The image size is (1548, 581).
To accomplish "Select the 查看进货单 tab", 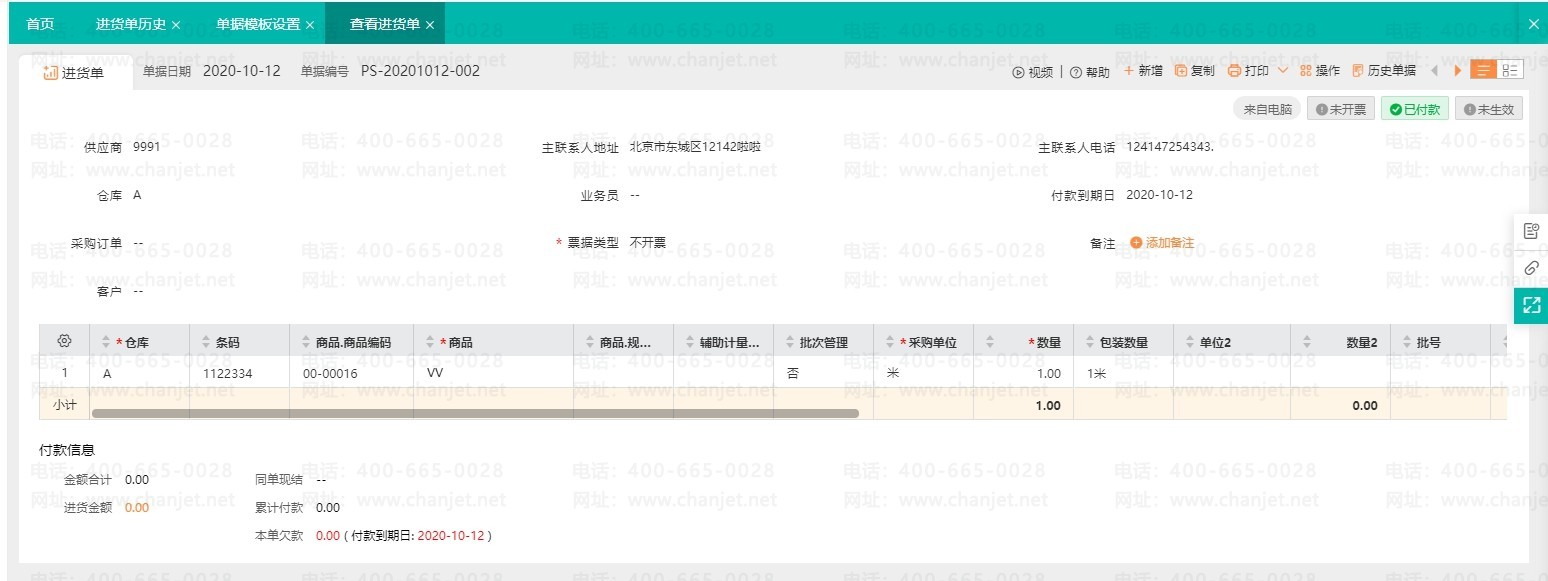I will 385,24.
